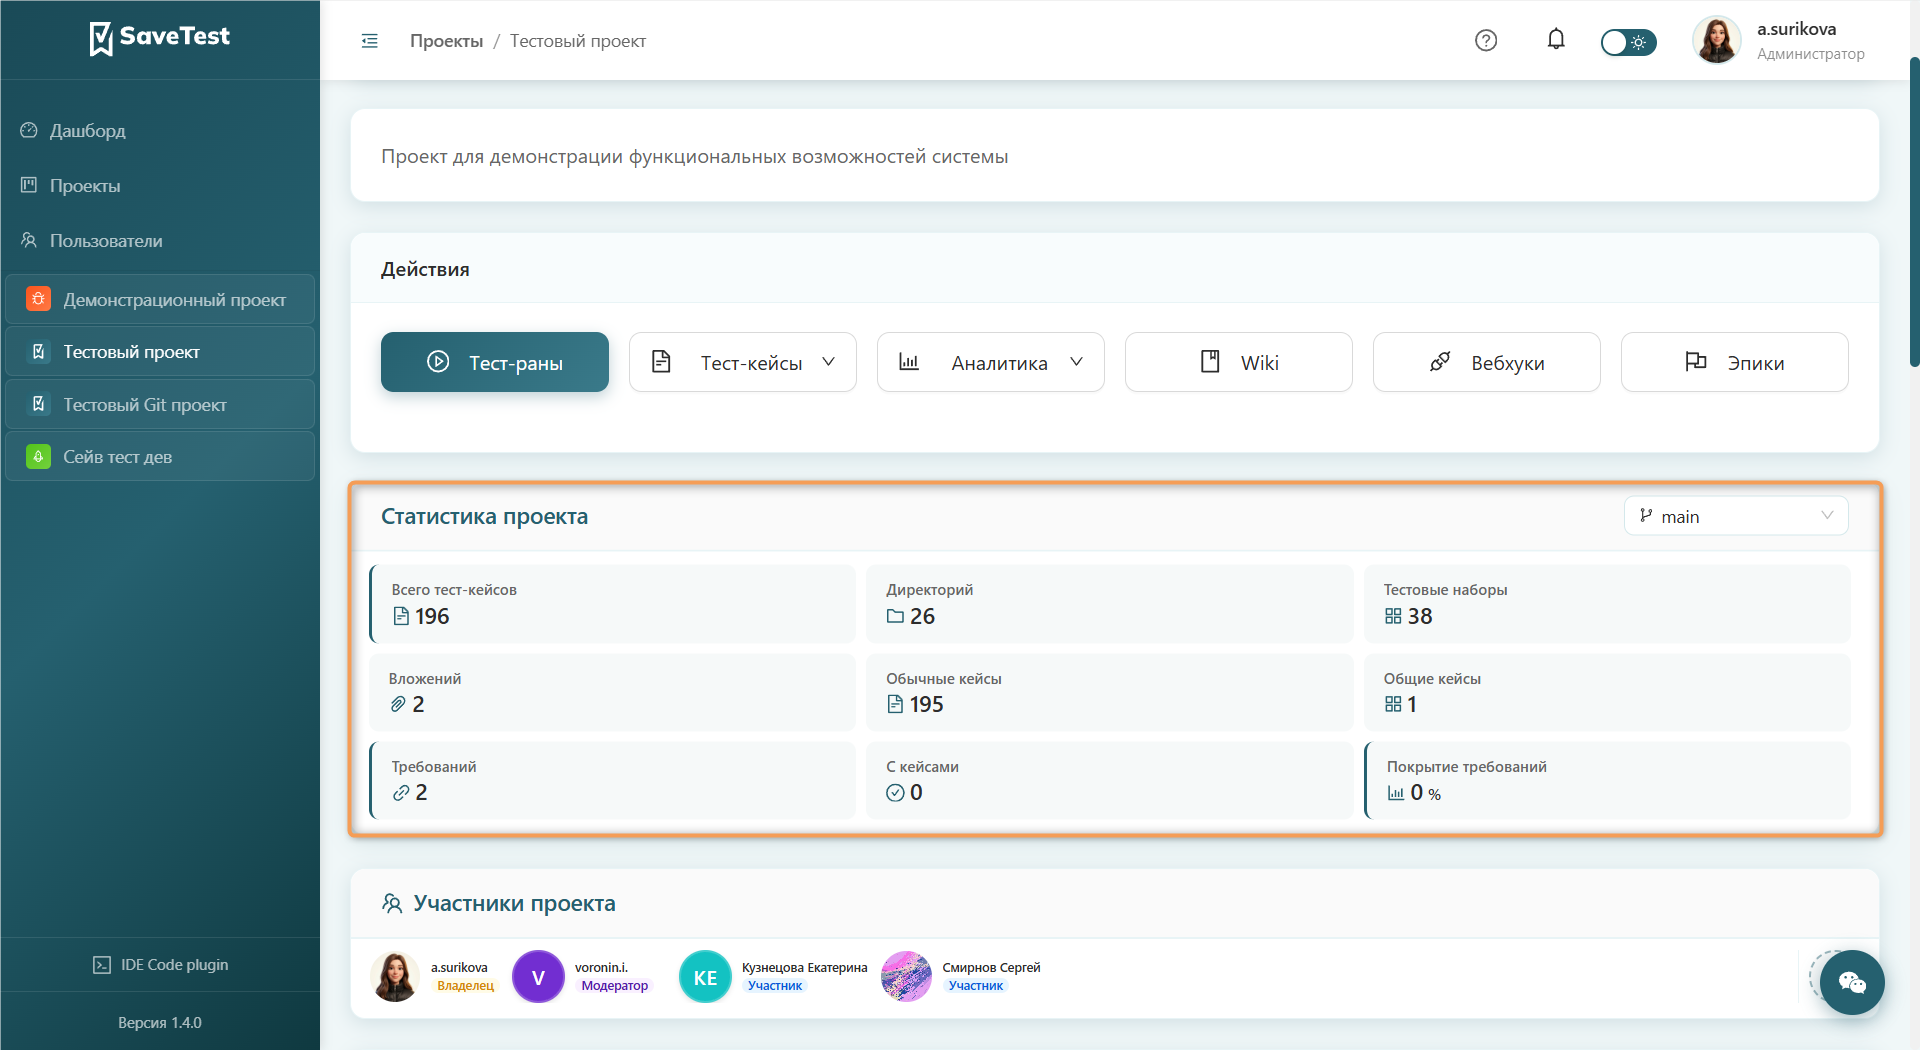1920x1050 pixels.
Task: Click the document icon beside 195
Action: click(x=895, y=704)
